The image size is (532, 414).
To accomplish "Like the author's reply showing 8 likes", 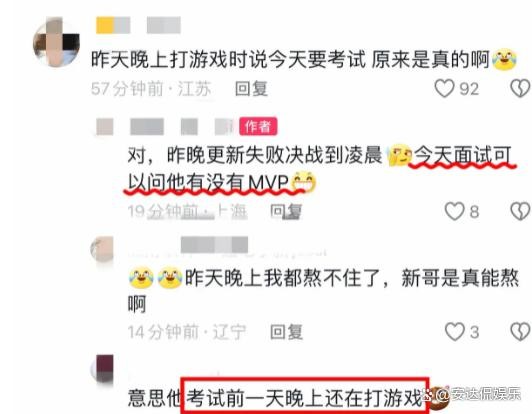I will [455, 211].
